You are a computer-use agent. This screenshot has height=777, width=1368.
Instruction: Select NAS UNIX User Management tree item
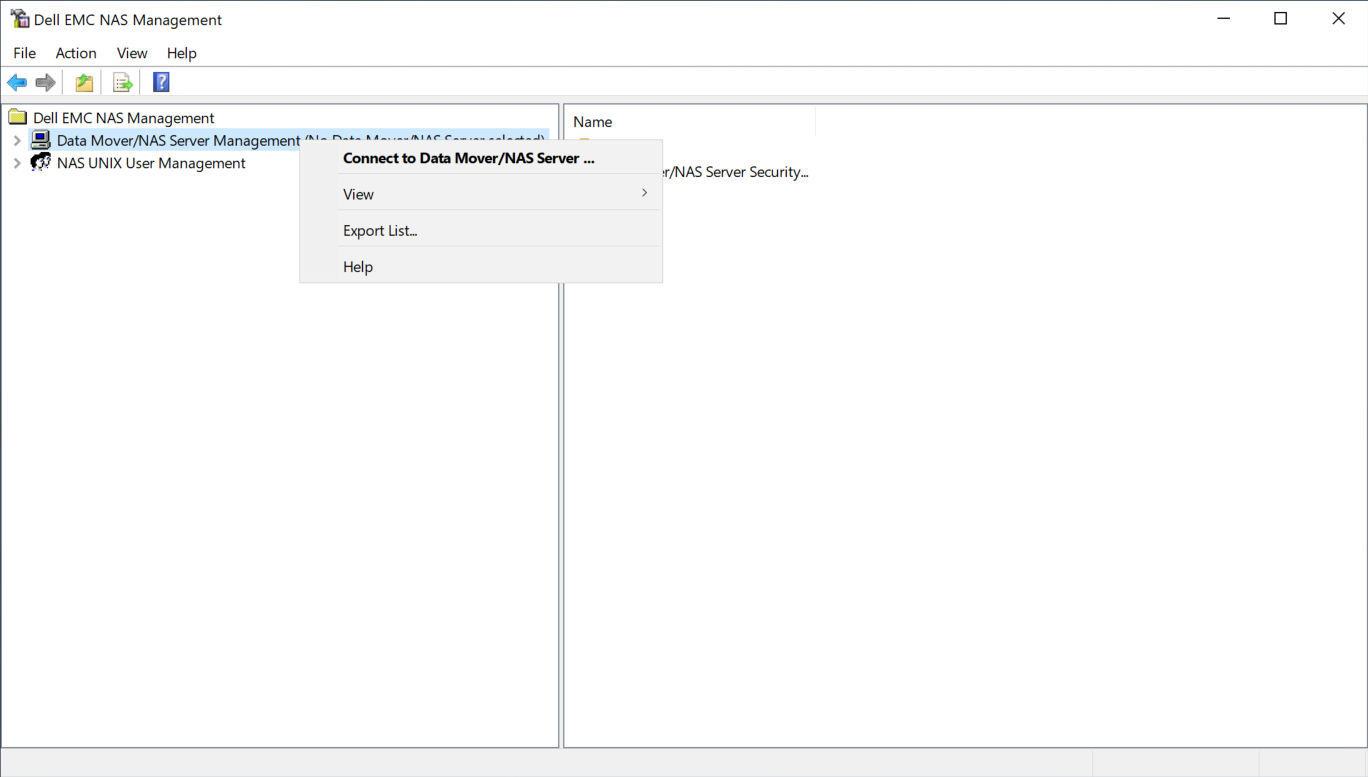[x=151, y=163]
